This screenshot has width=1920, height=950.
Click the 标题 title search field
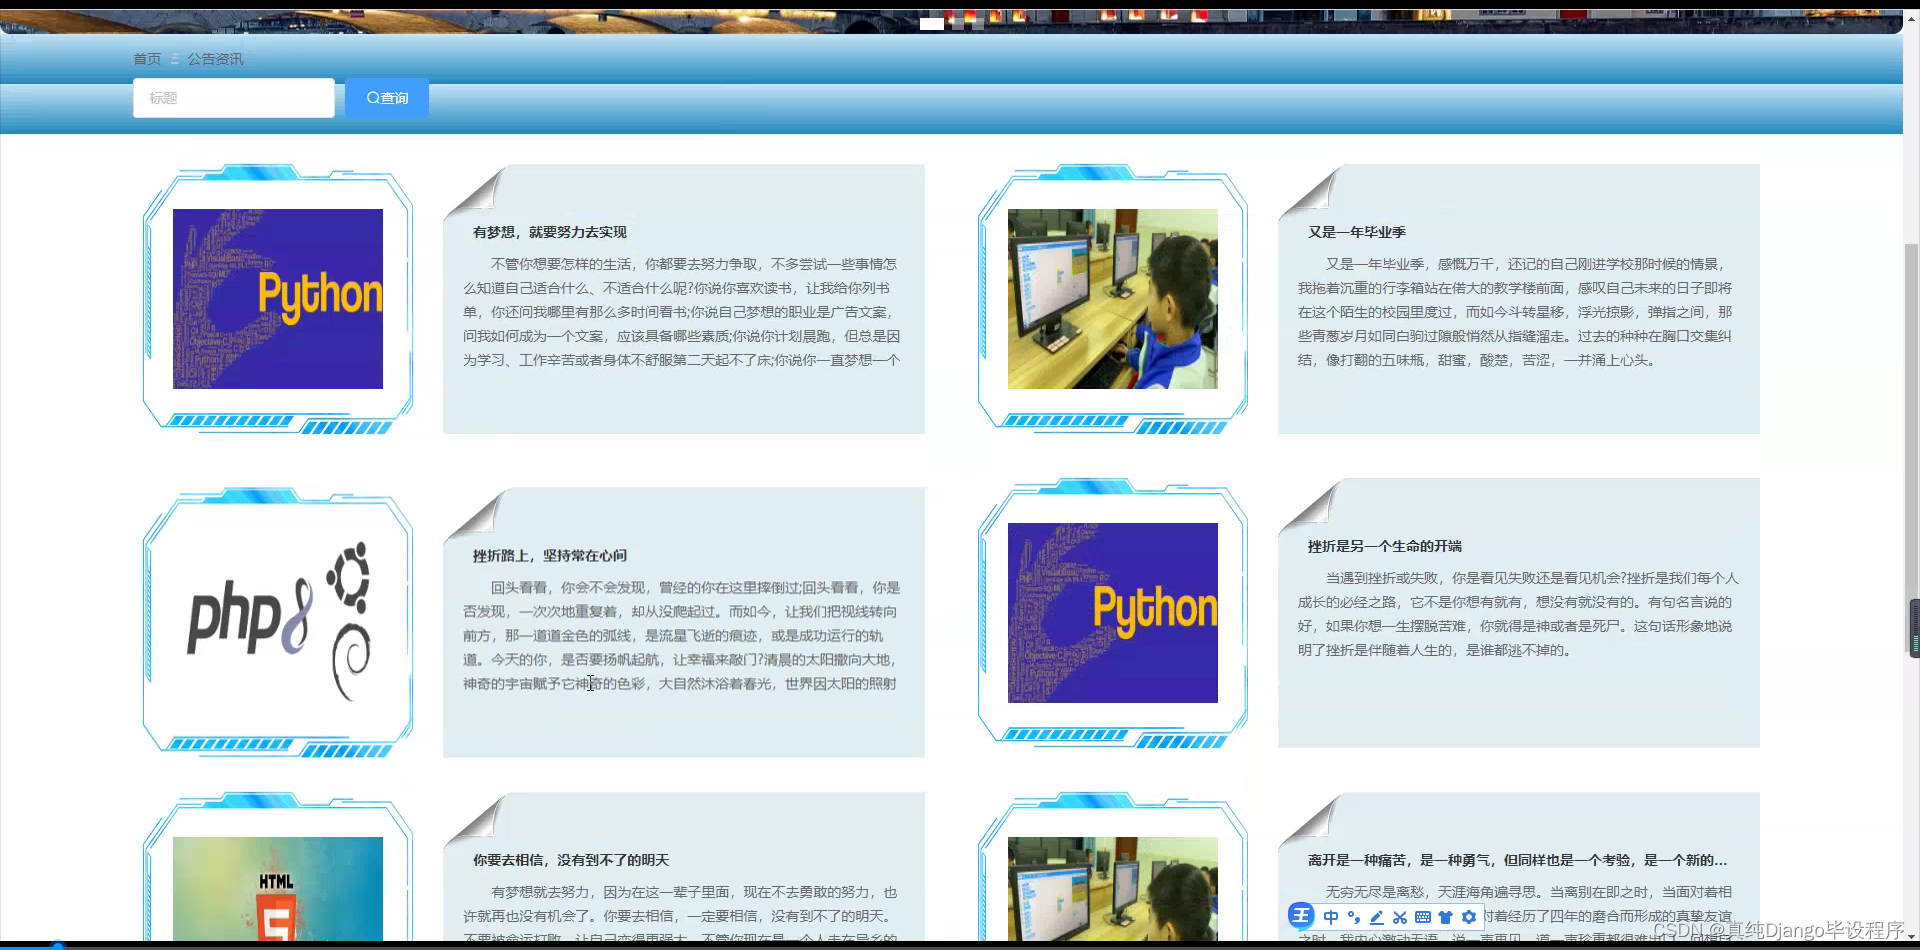pyautogui.click(x=233, y=98)
